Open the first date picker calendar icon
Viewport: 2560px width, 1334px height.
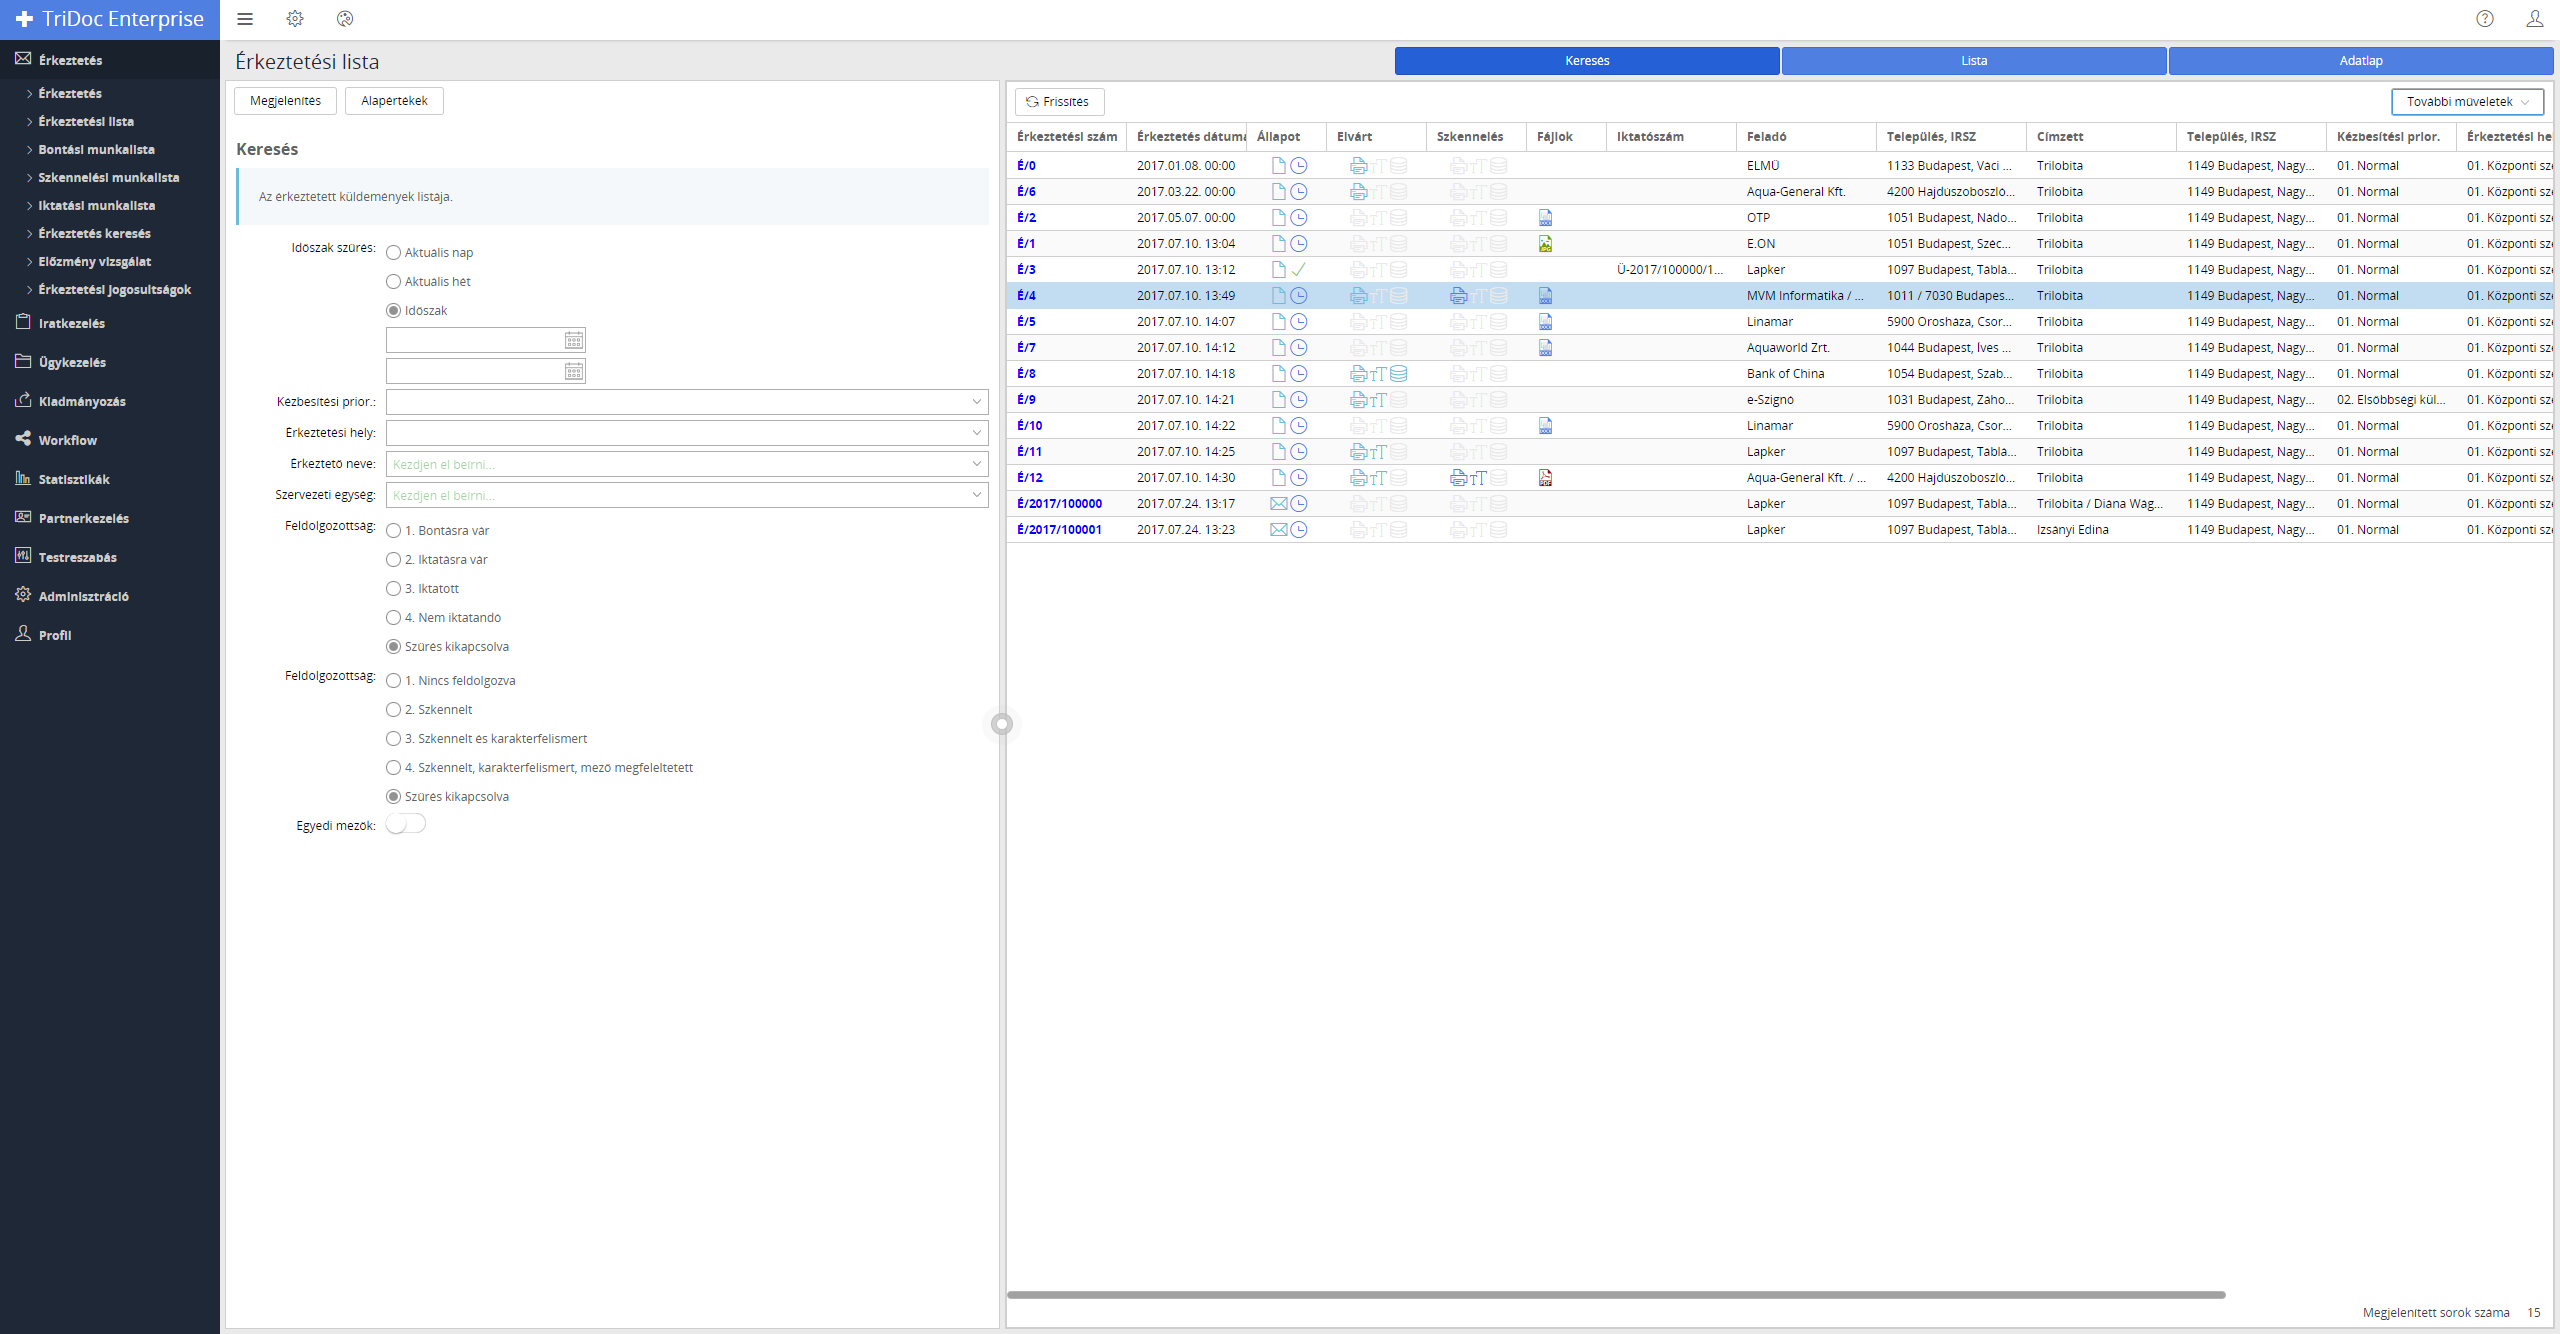(574, 341)
